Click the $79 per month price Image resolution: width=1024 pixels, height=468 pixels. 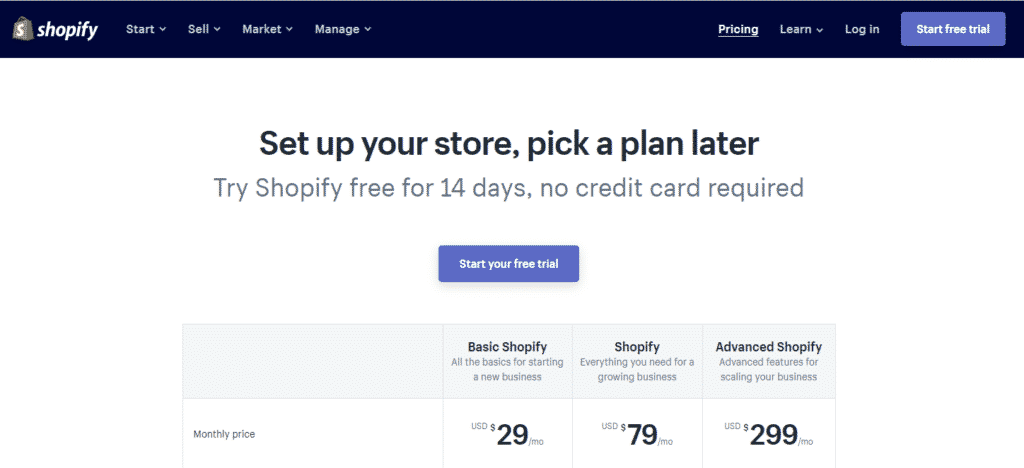[637, 435]
